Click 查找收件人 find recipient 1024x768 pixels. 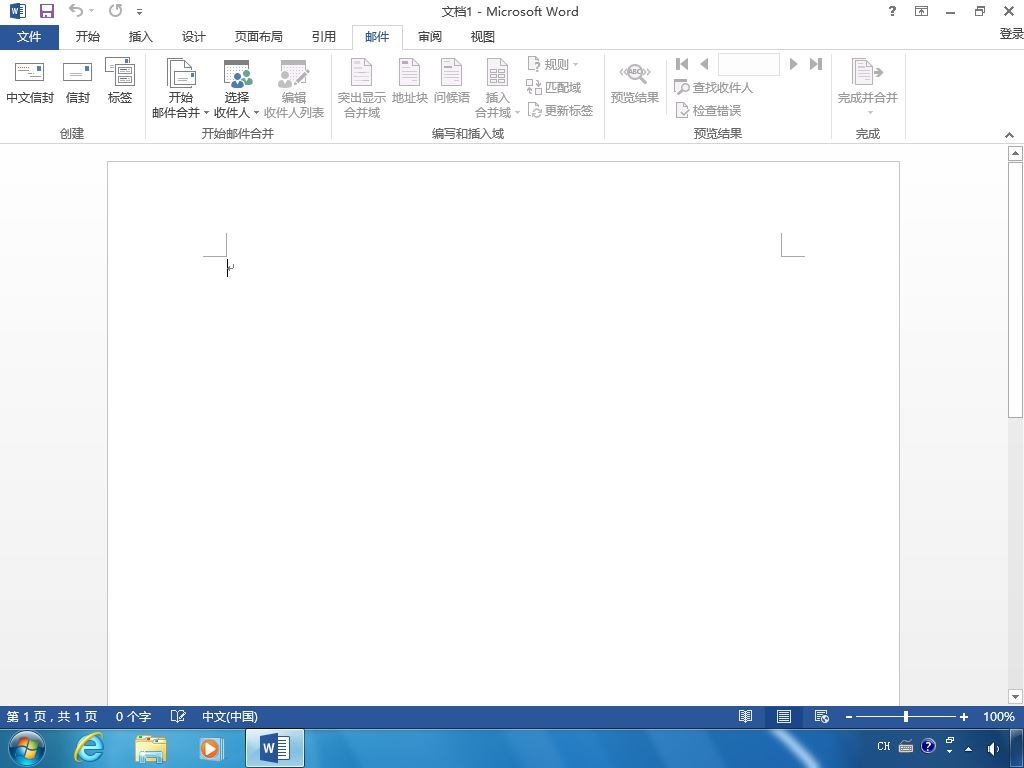pyautogui.click(x=713, y=87)
